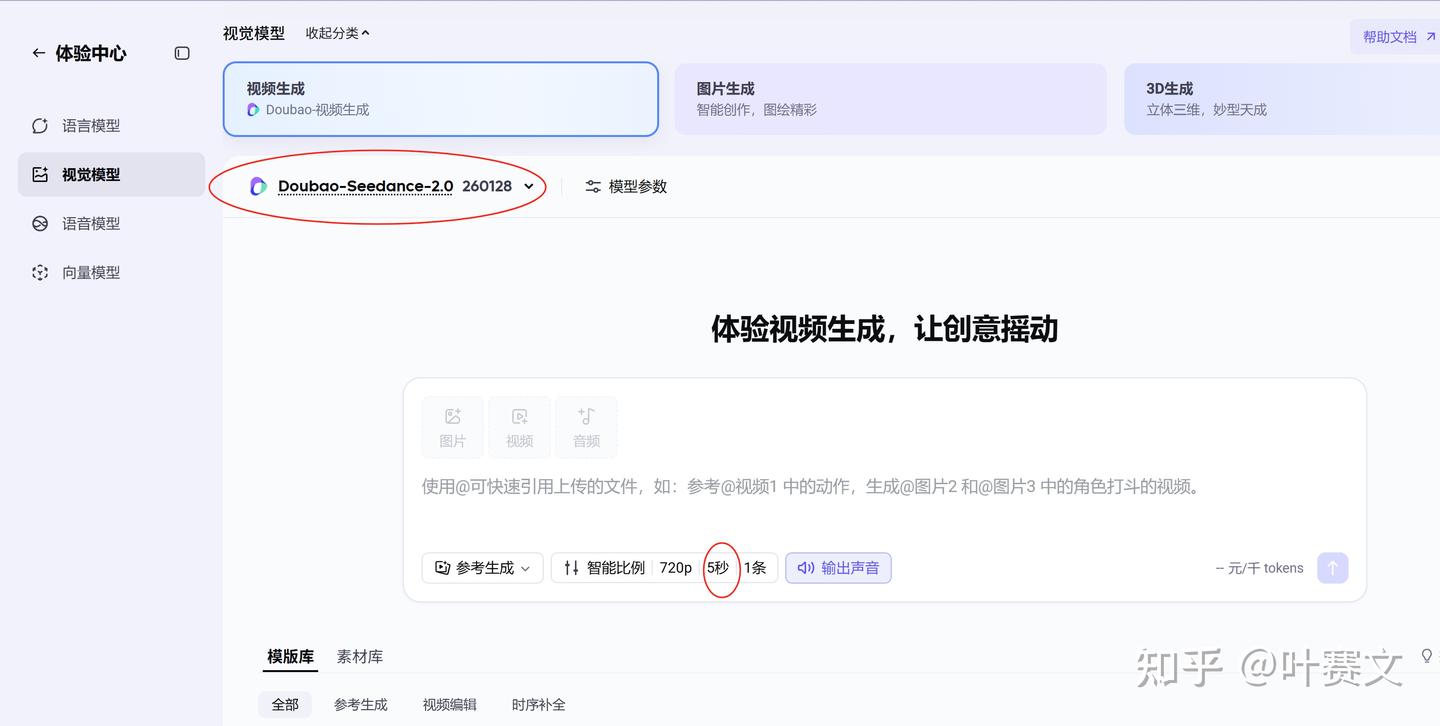1440x726 pixels.
Task: Filter templates by 视频编辑
Action: pyautogui.click(x=449, y=705)
